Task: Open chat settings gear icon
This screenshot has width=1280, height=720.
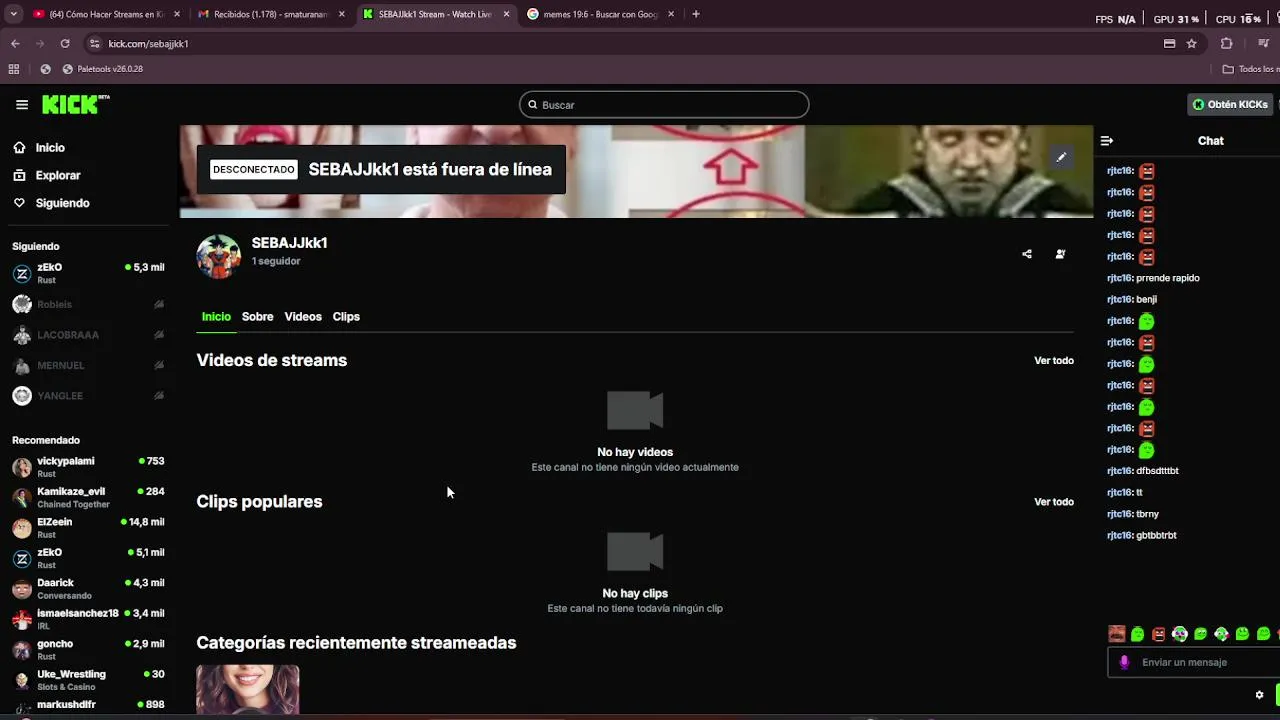Action: click(1259, 695)
